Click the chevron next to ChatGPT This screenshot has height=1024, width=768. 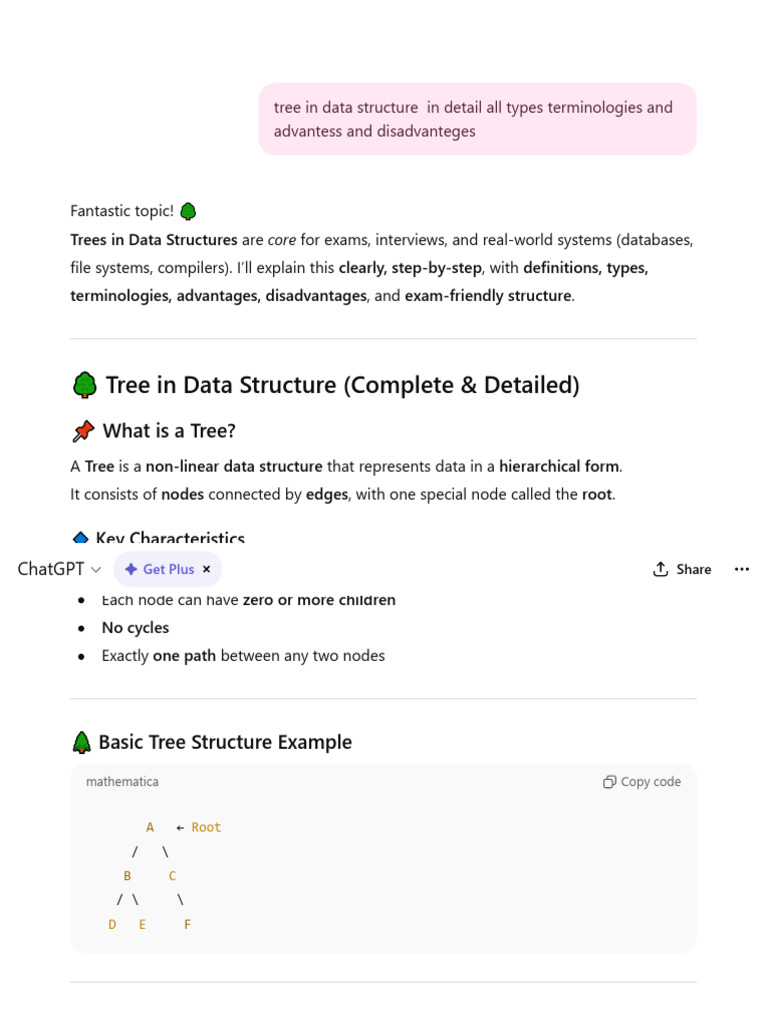pos(96,570)
